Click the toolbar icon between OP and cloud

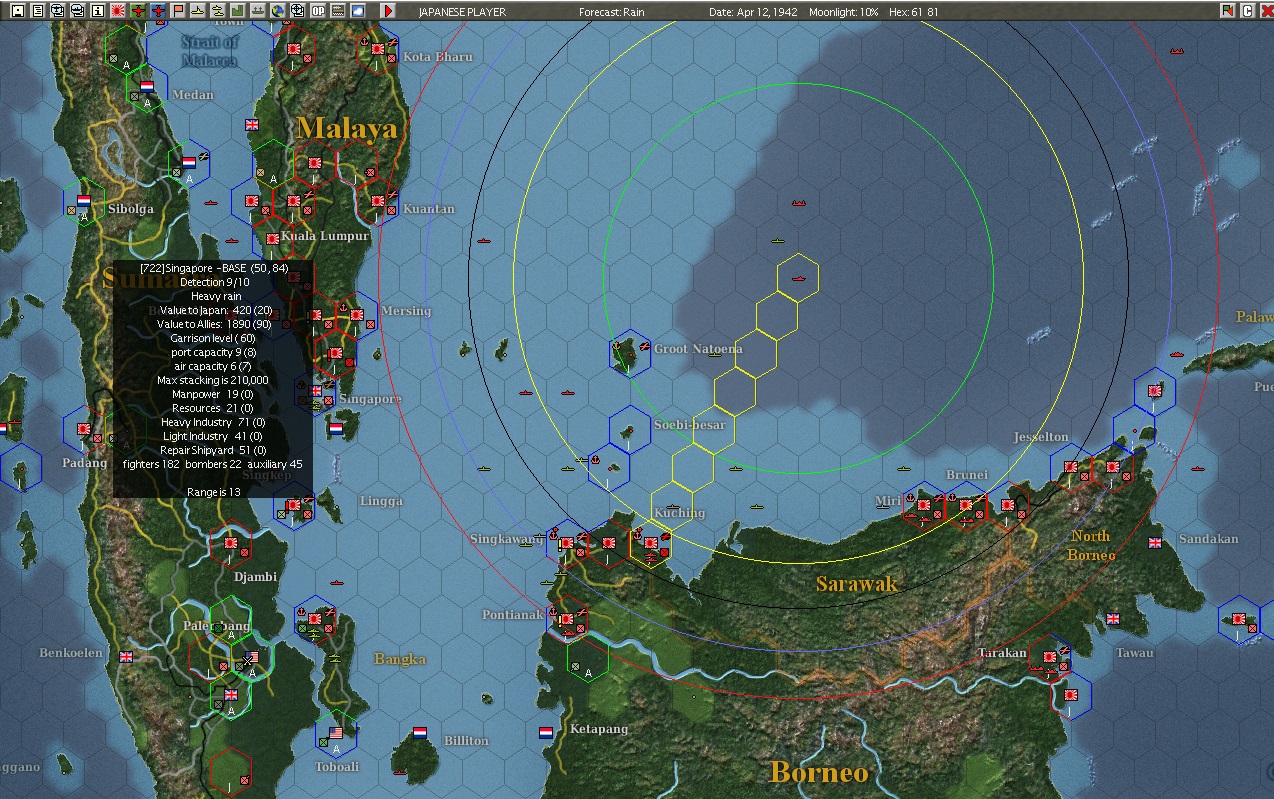(x=337, y=11)
